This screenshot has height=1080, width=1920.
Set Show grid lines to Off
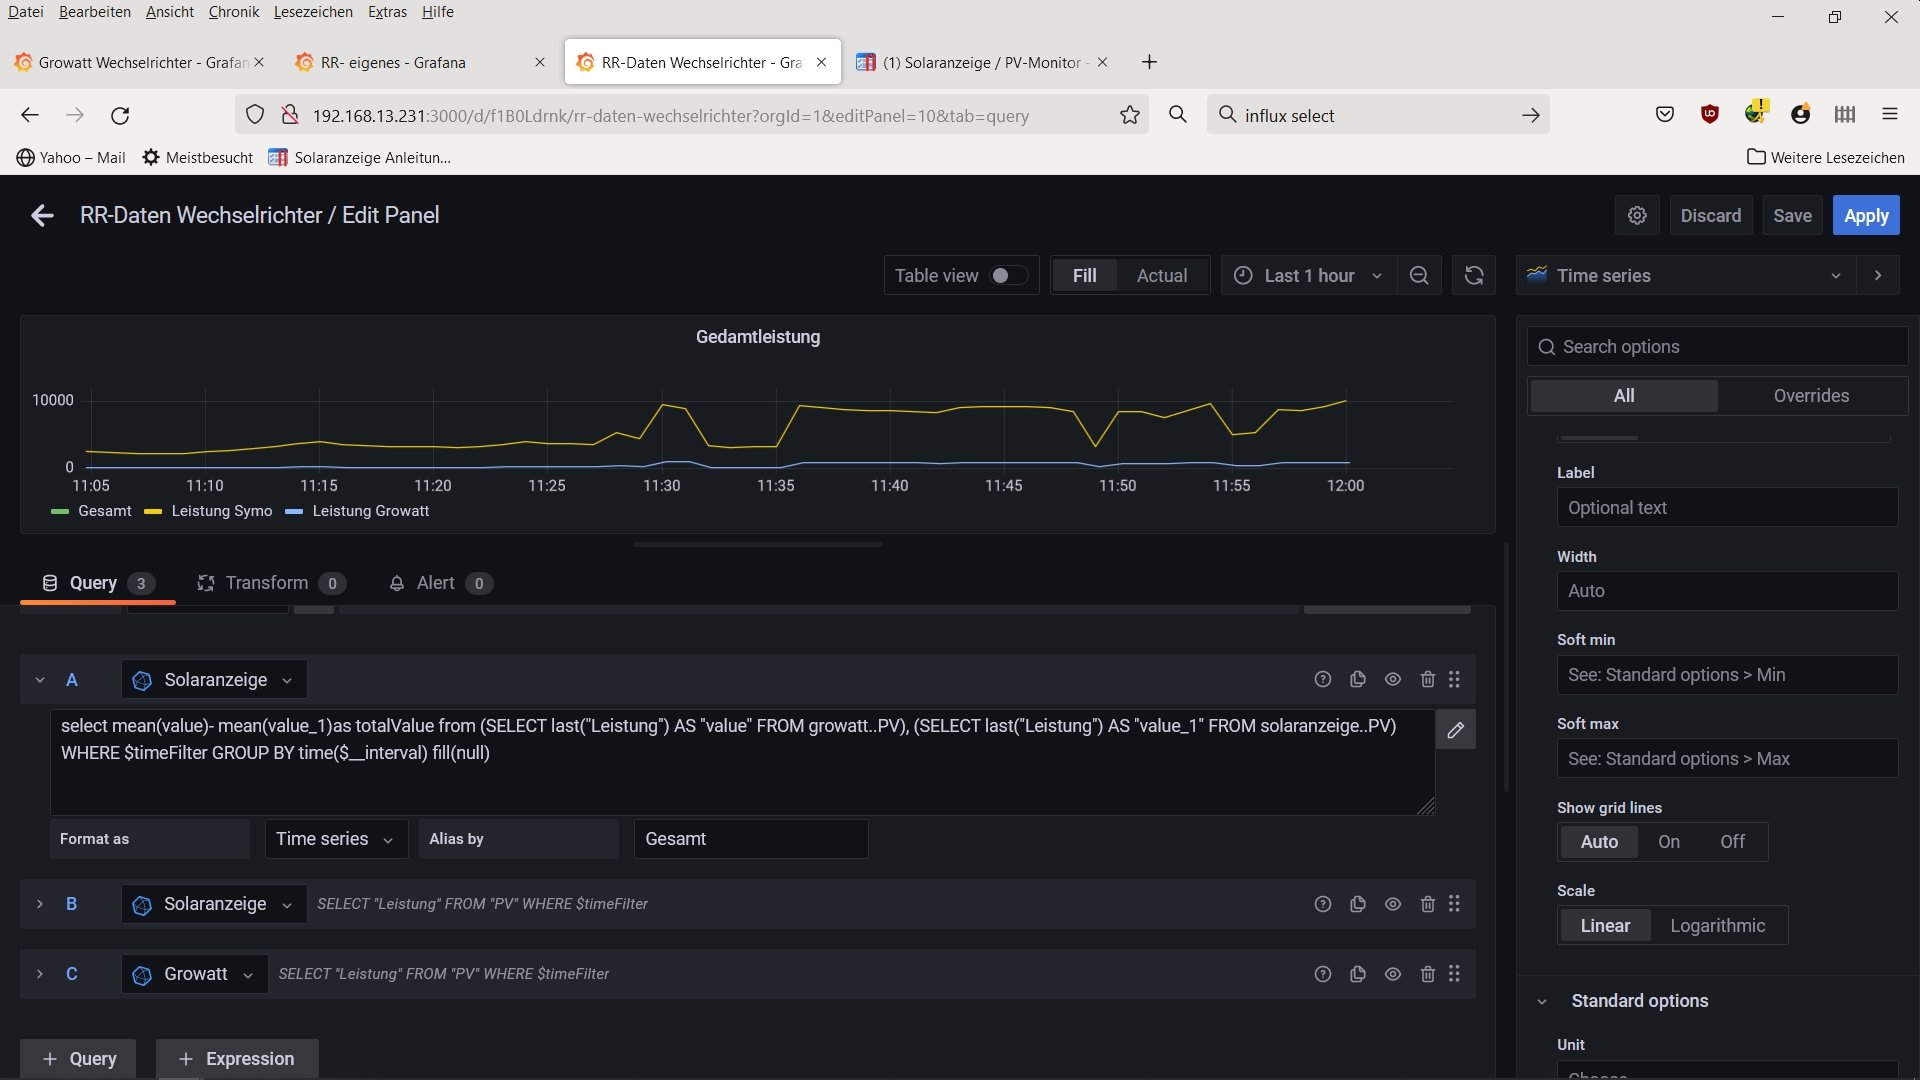pos(1732,842)
